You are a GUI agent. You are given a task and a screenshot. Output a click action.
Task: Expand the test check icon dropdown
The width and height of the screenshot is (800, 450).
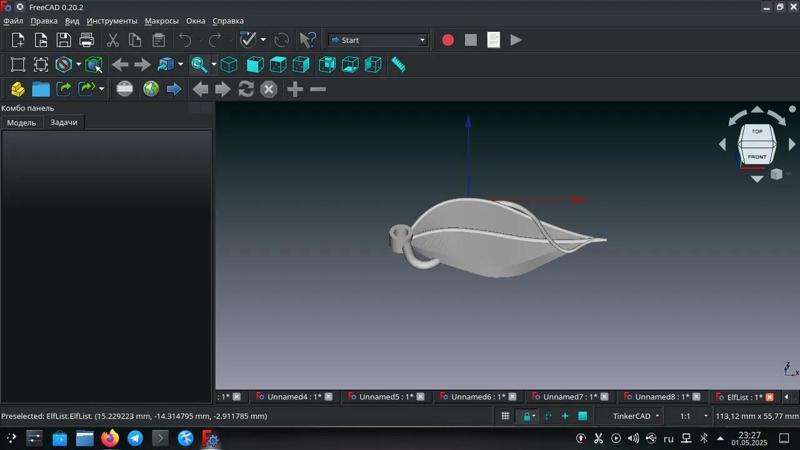pyautogui.click(x=263, y=40)
